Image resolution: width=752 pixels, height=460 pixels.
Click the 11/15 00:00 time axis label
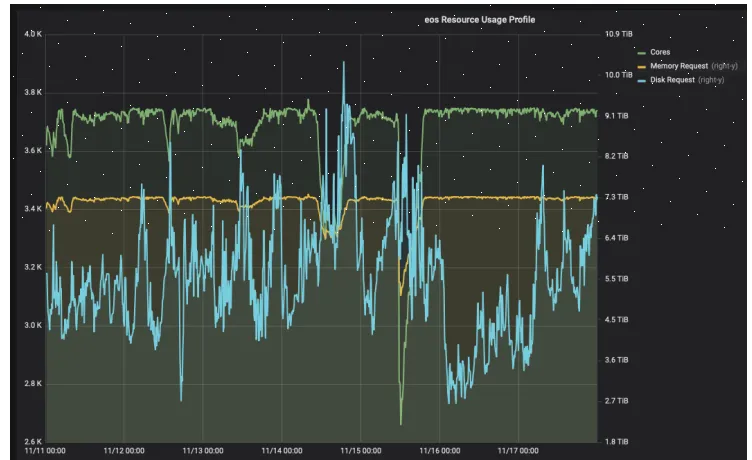(x=361, y=451)
